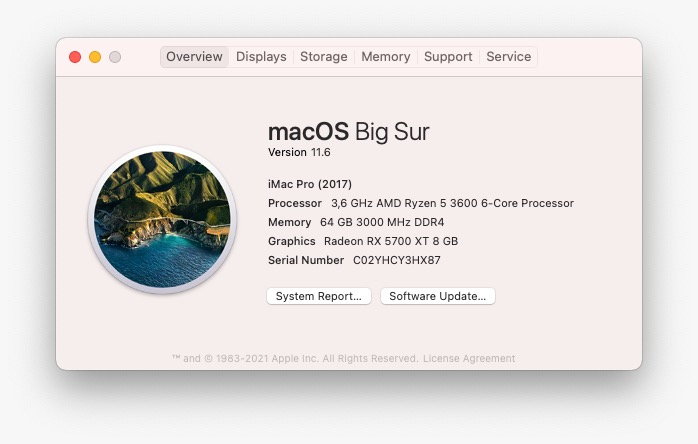This screenshot has width=698, height=444.
Task: Click the Processor info line
Action: [x=421, y=203]
